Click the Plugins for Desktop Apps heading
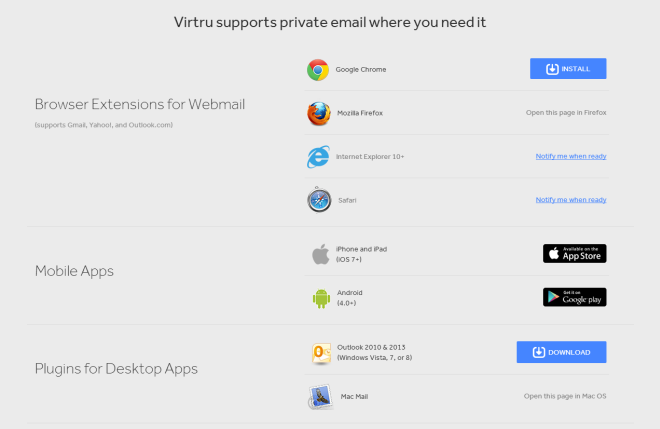Image resolution: width=660 pixels, height=429 pixels. point(116,368)
